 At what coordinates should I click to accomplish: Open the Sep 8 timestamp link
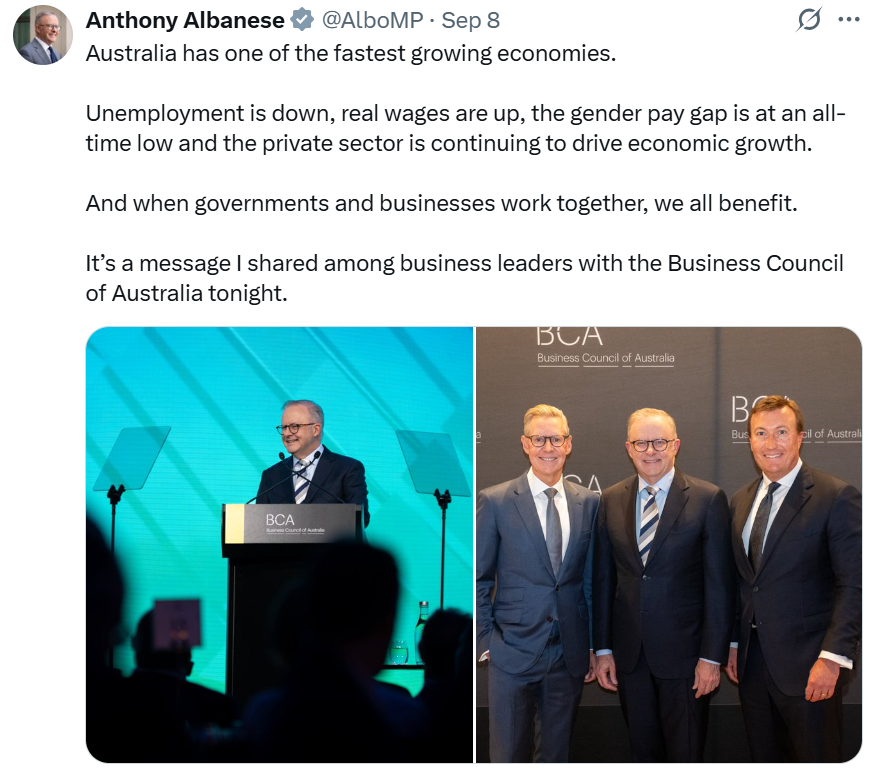tap(470, 20)
